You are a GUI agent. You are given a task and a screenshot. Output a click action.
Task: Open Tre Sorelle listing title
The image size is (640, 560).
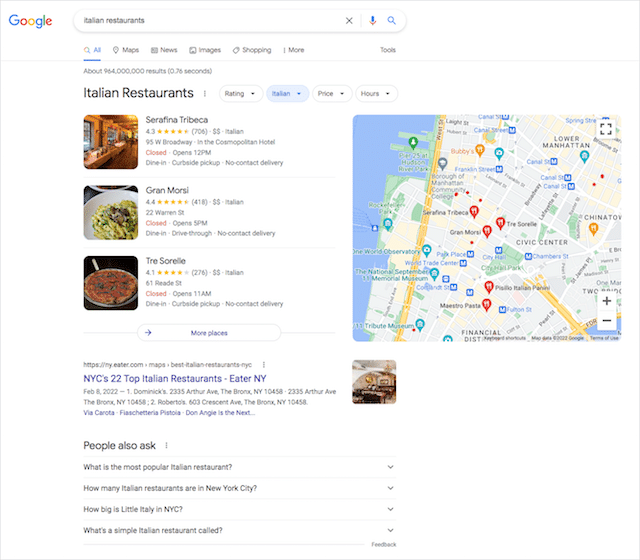tap(165, 261)
